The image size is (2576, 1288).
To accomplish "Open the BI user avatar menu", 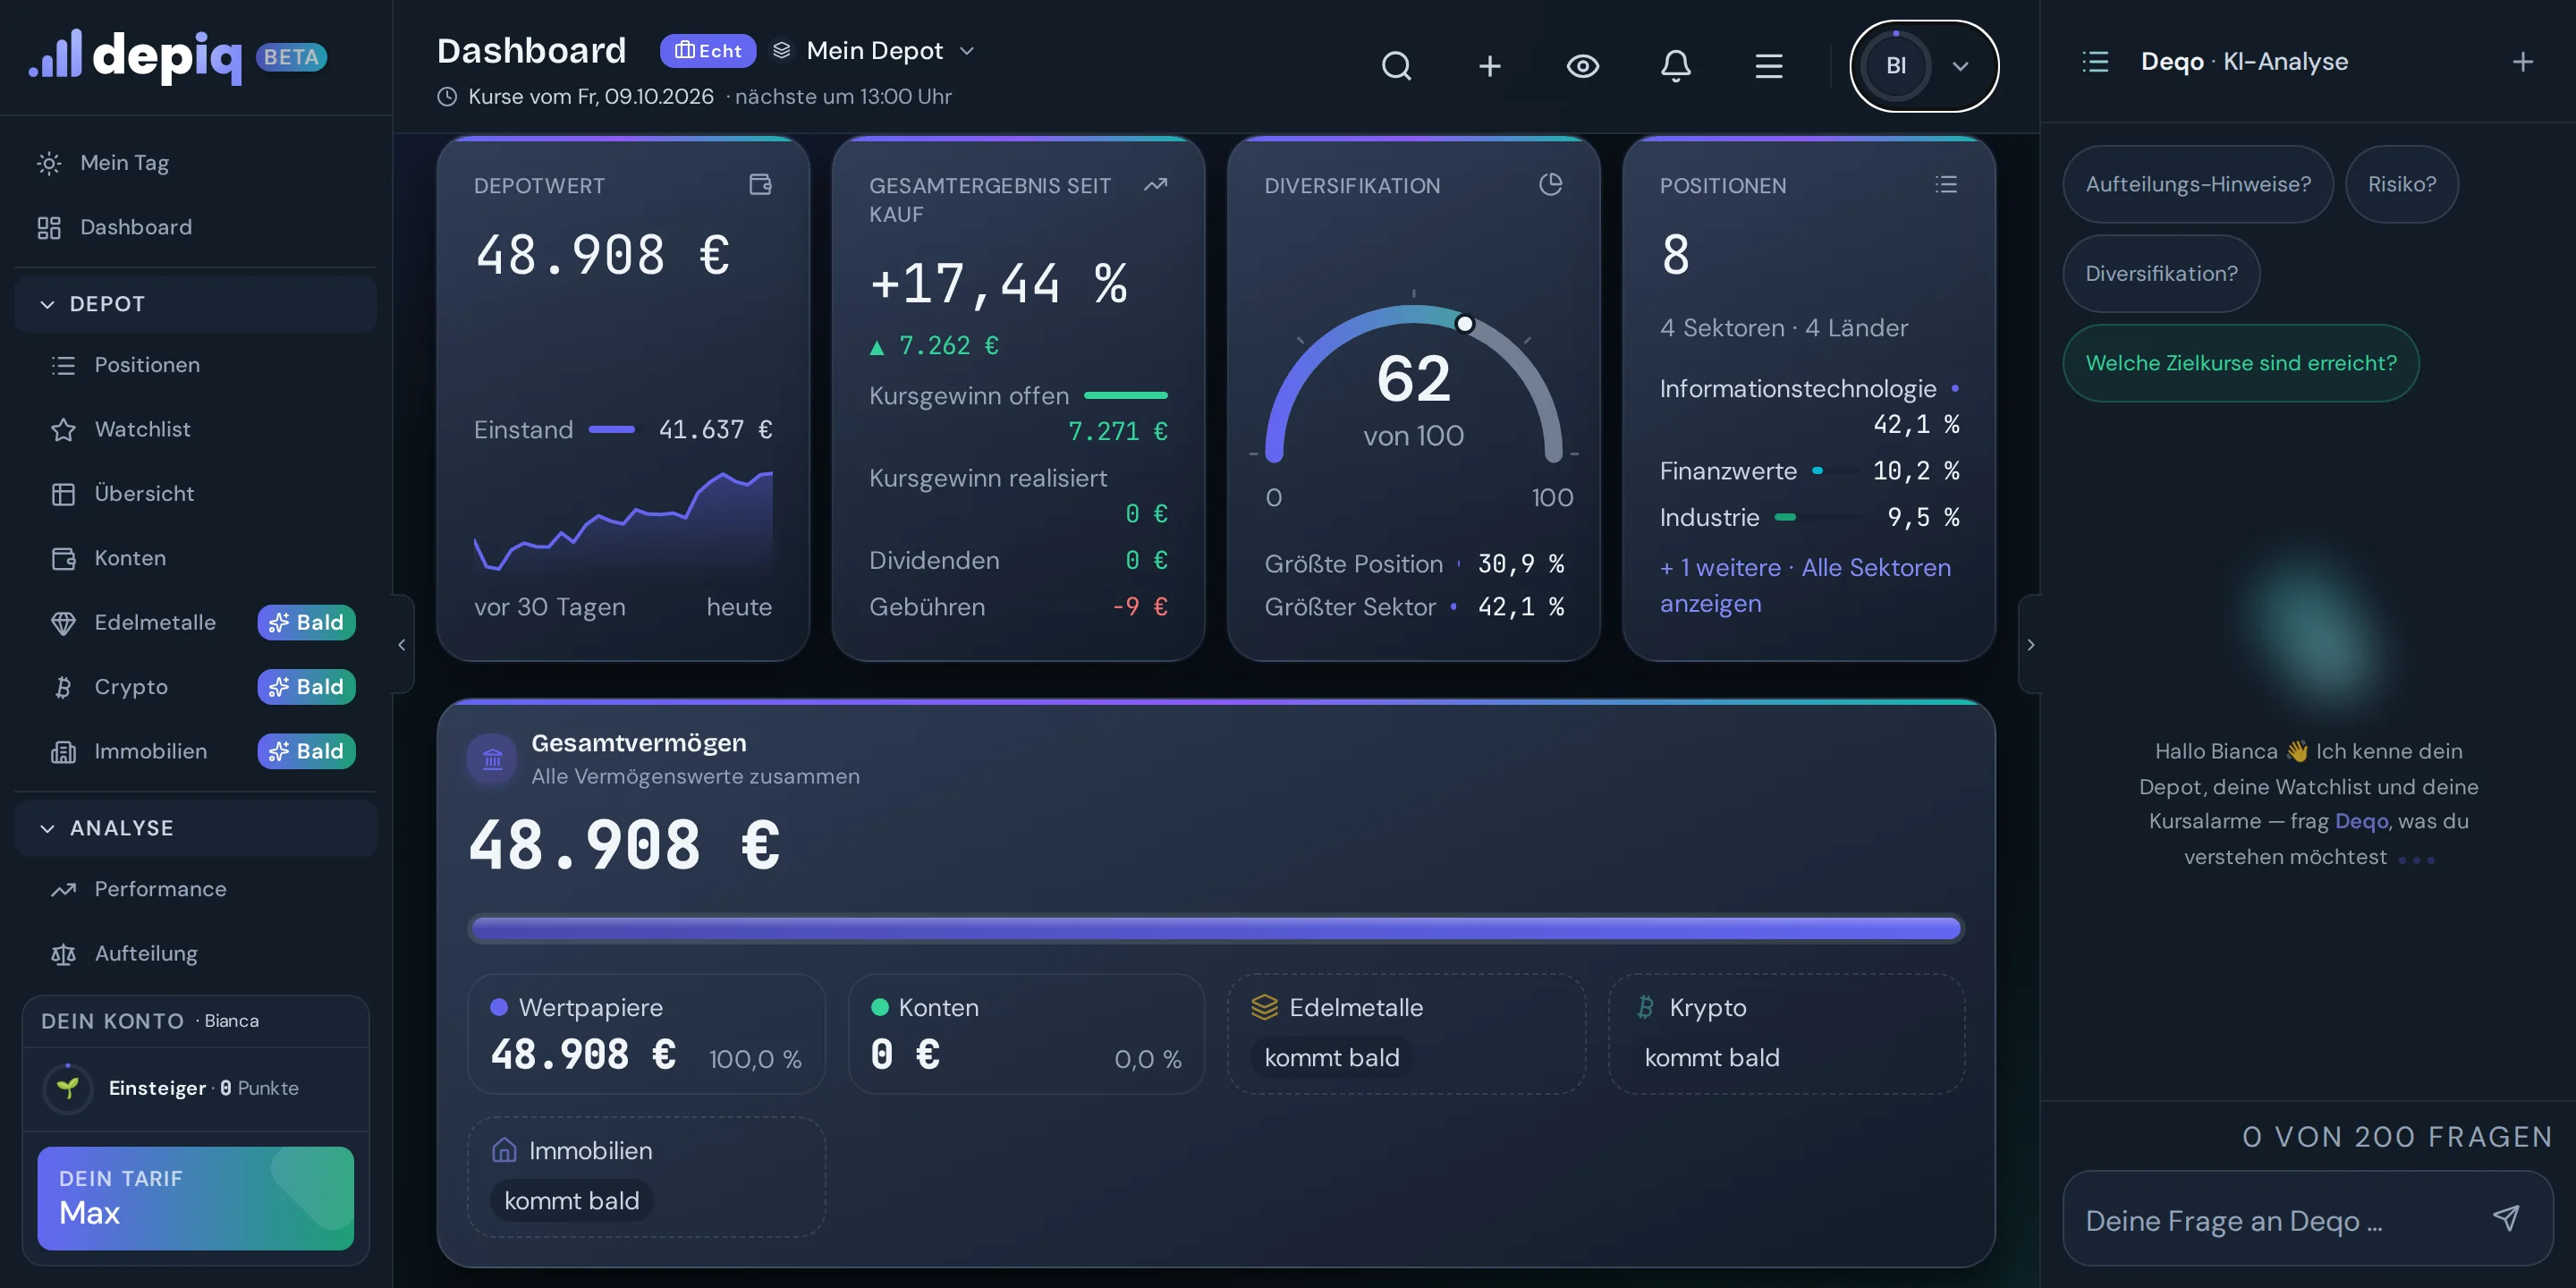I will click(1923, 66).
